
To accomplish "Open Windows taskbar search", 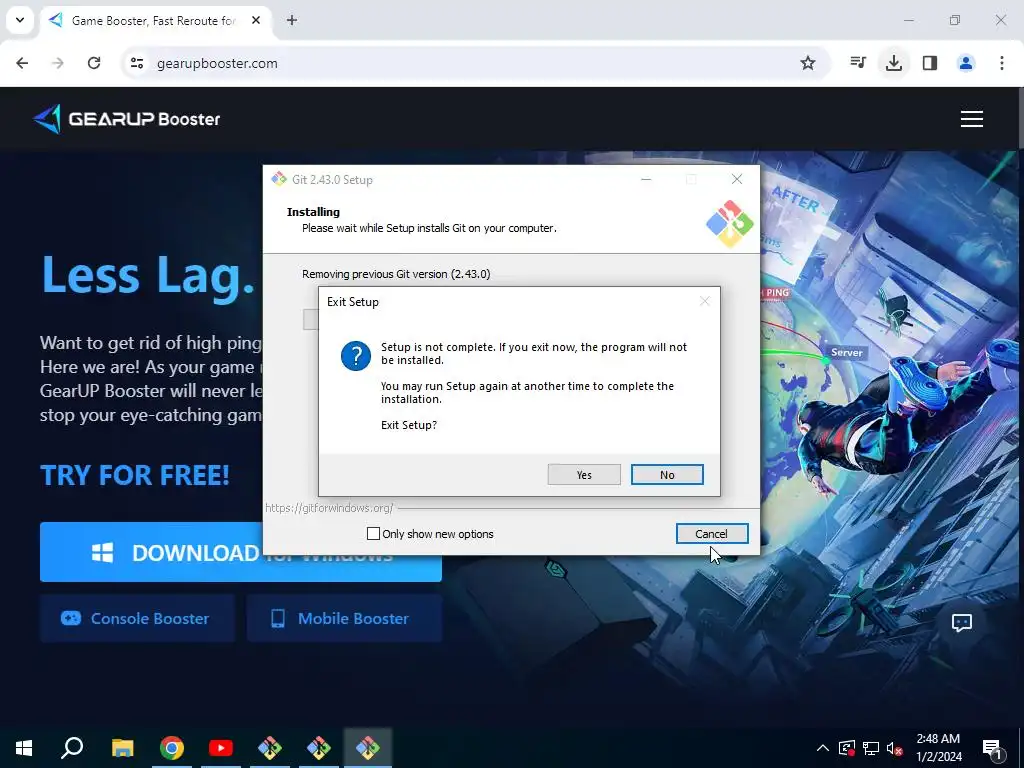I will pyautogui.click(x=72, y=748).
